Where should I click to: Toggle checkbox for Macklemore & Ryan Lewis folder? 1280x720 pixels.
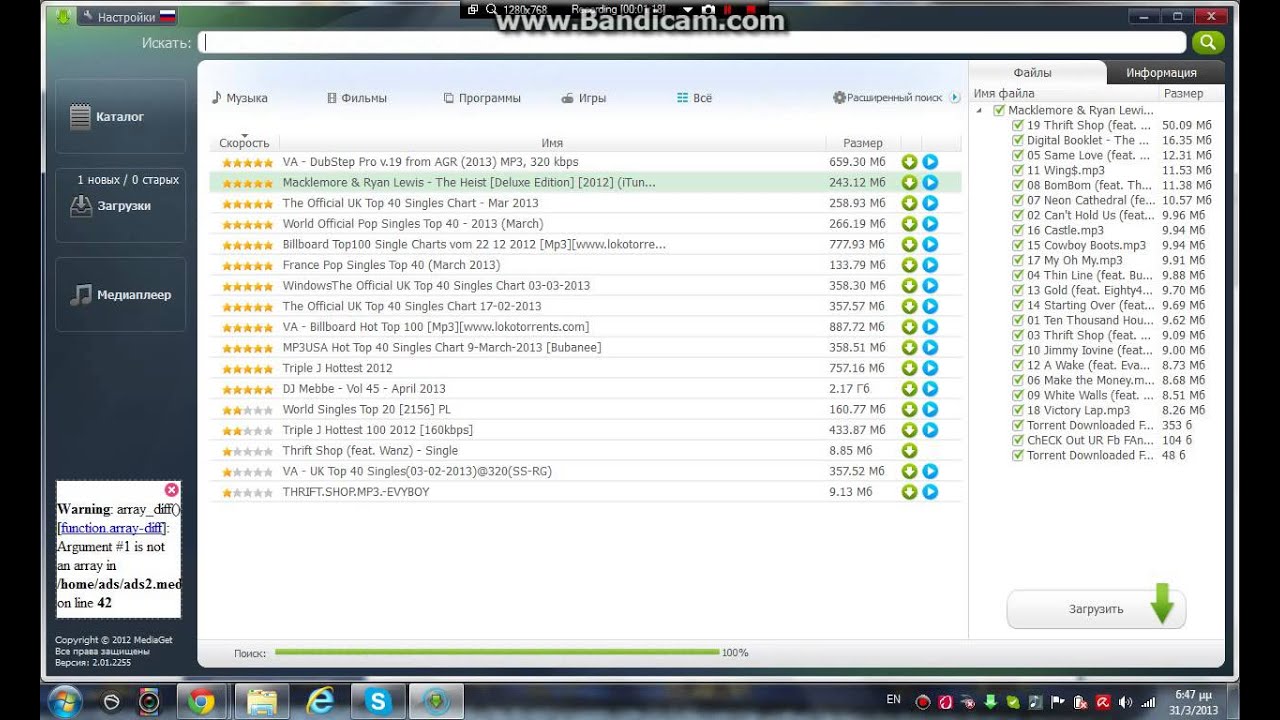coord(999,111)
